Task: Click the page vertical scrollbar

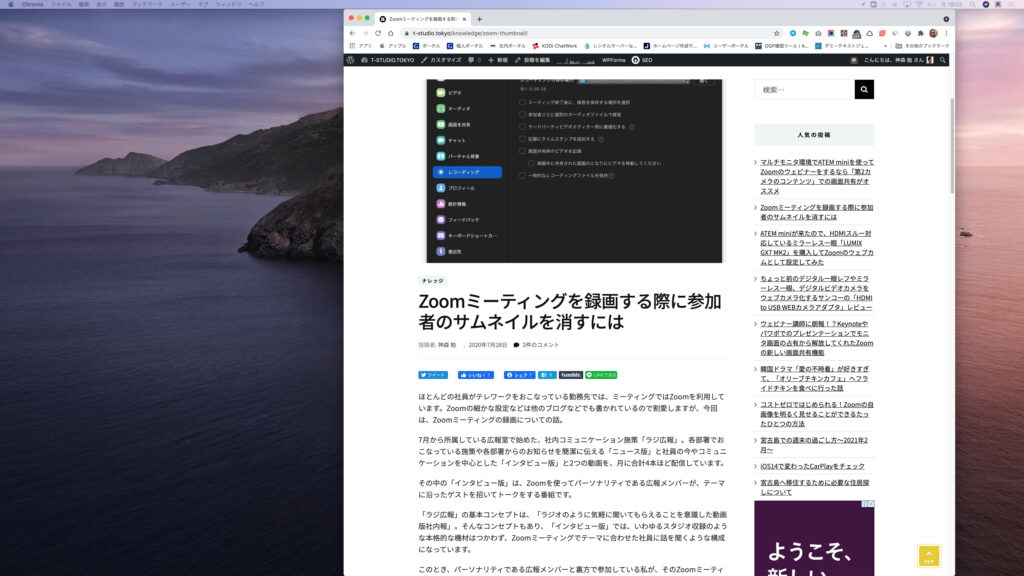Action: (952, 145)
